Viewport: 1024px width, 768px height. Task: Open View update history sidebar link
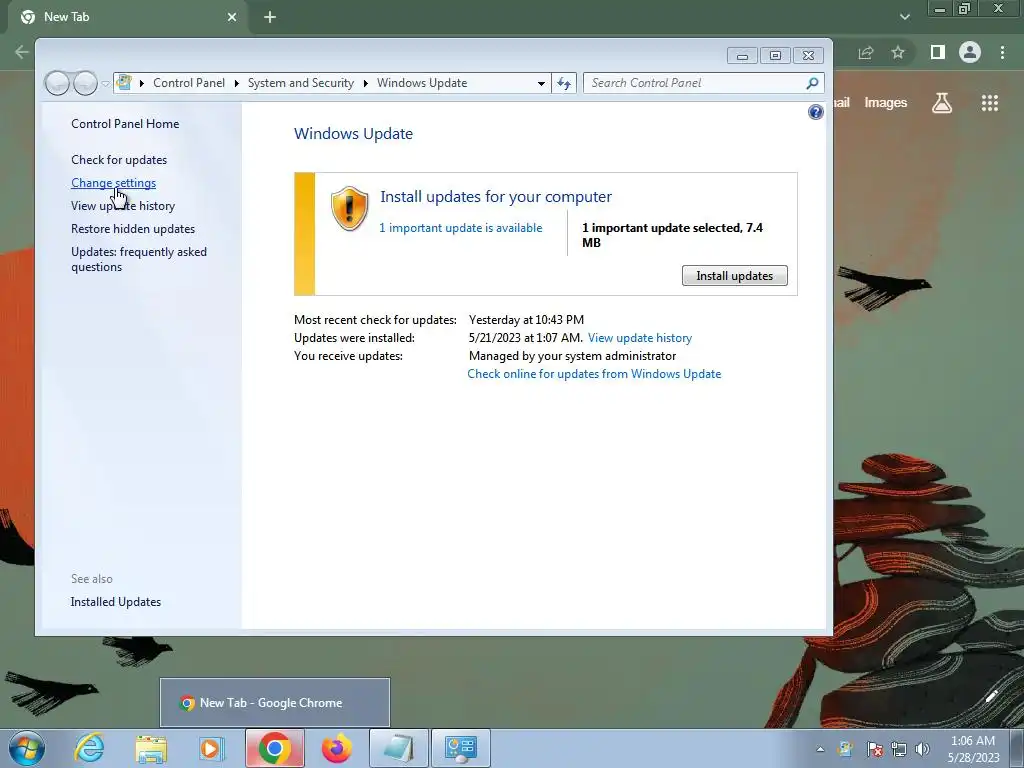point(123,206)
